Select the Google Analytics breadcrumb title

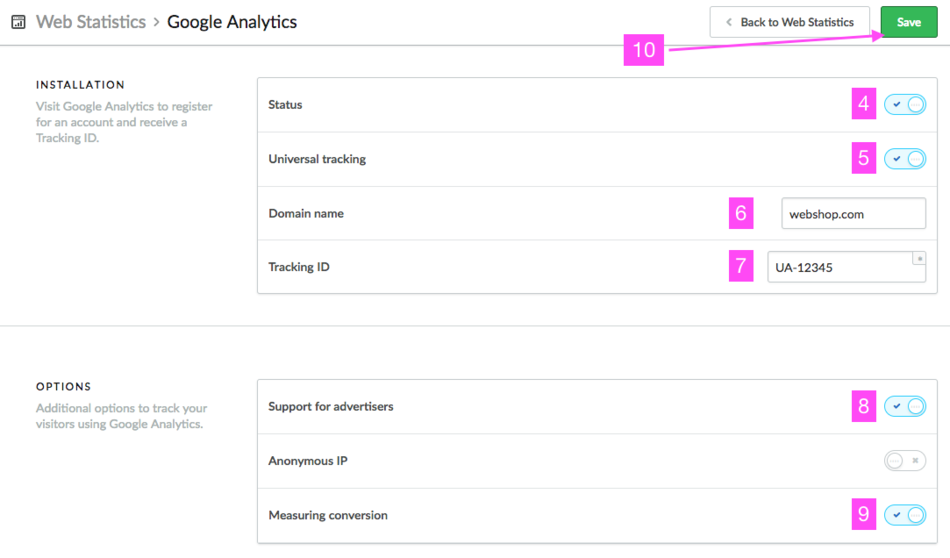click(232, 22)
